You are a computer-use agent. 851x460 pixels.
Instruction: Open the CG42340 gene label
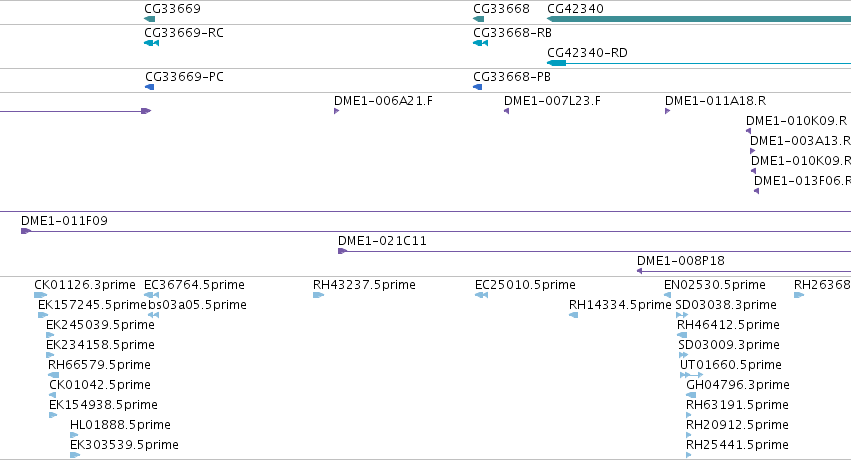point(575,9)
